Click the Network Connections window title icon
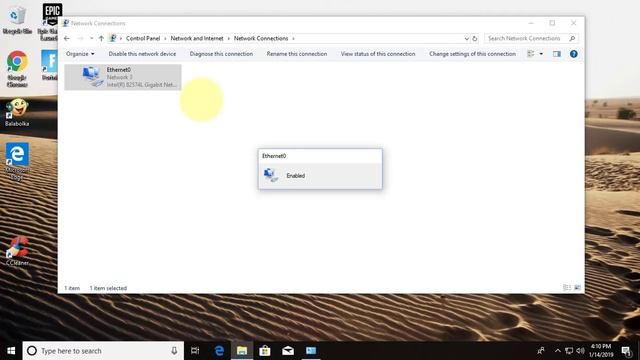The image size is (640, 360). click(x=66, y=23)
